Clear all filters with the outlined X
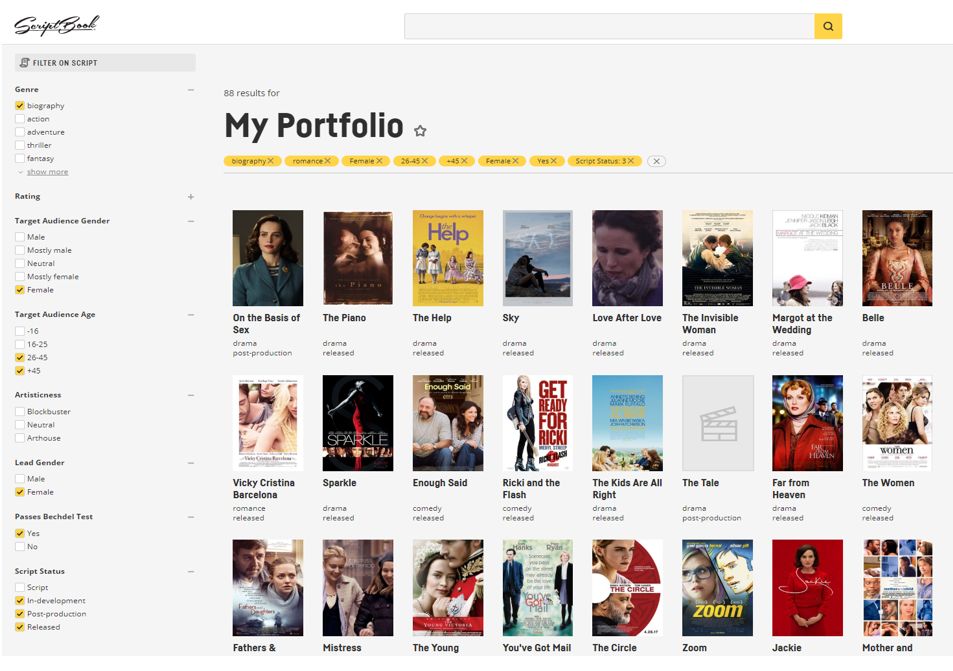The height and width of the screenshot is (671, 953). point(656,161)
